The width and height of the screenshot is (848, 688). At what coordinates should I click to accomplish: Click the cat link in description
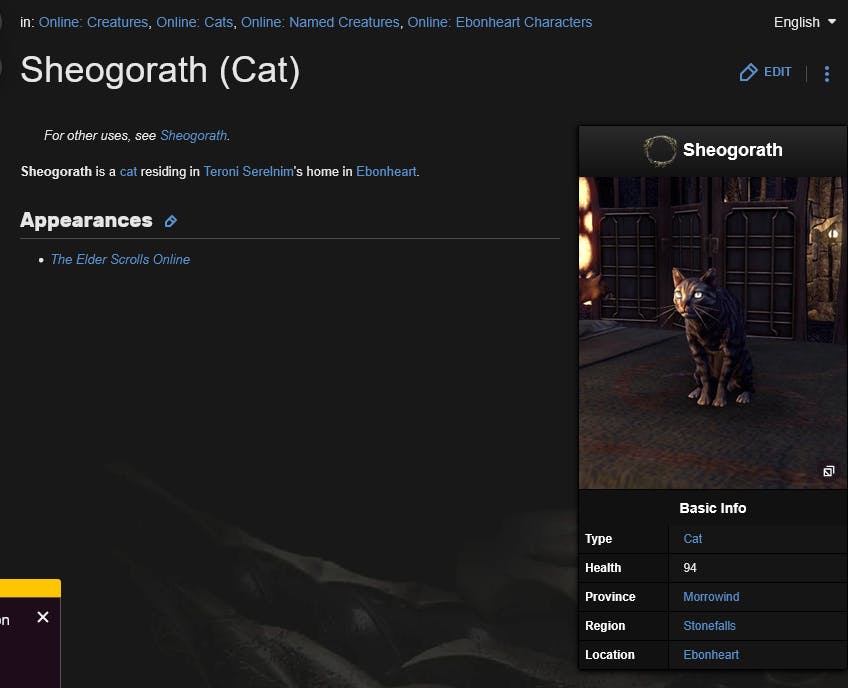(128, 171)
